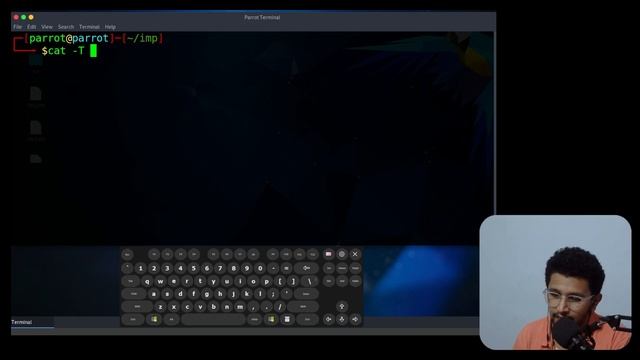Click the 'parrot@parrot' prompt text

pos(69,38)
